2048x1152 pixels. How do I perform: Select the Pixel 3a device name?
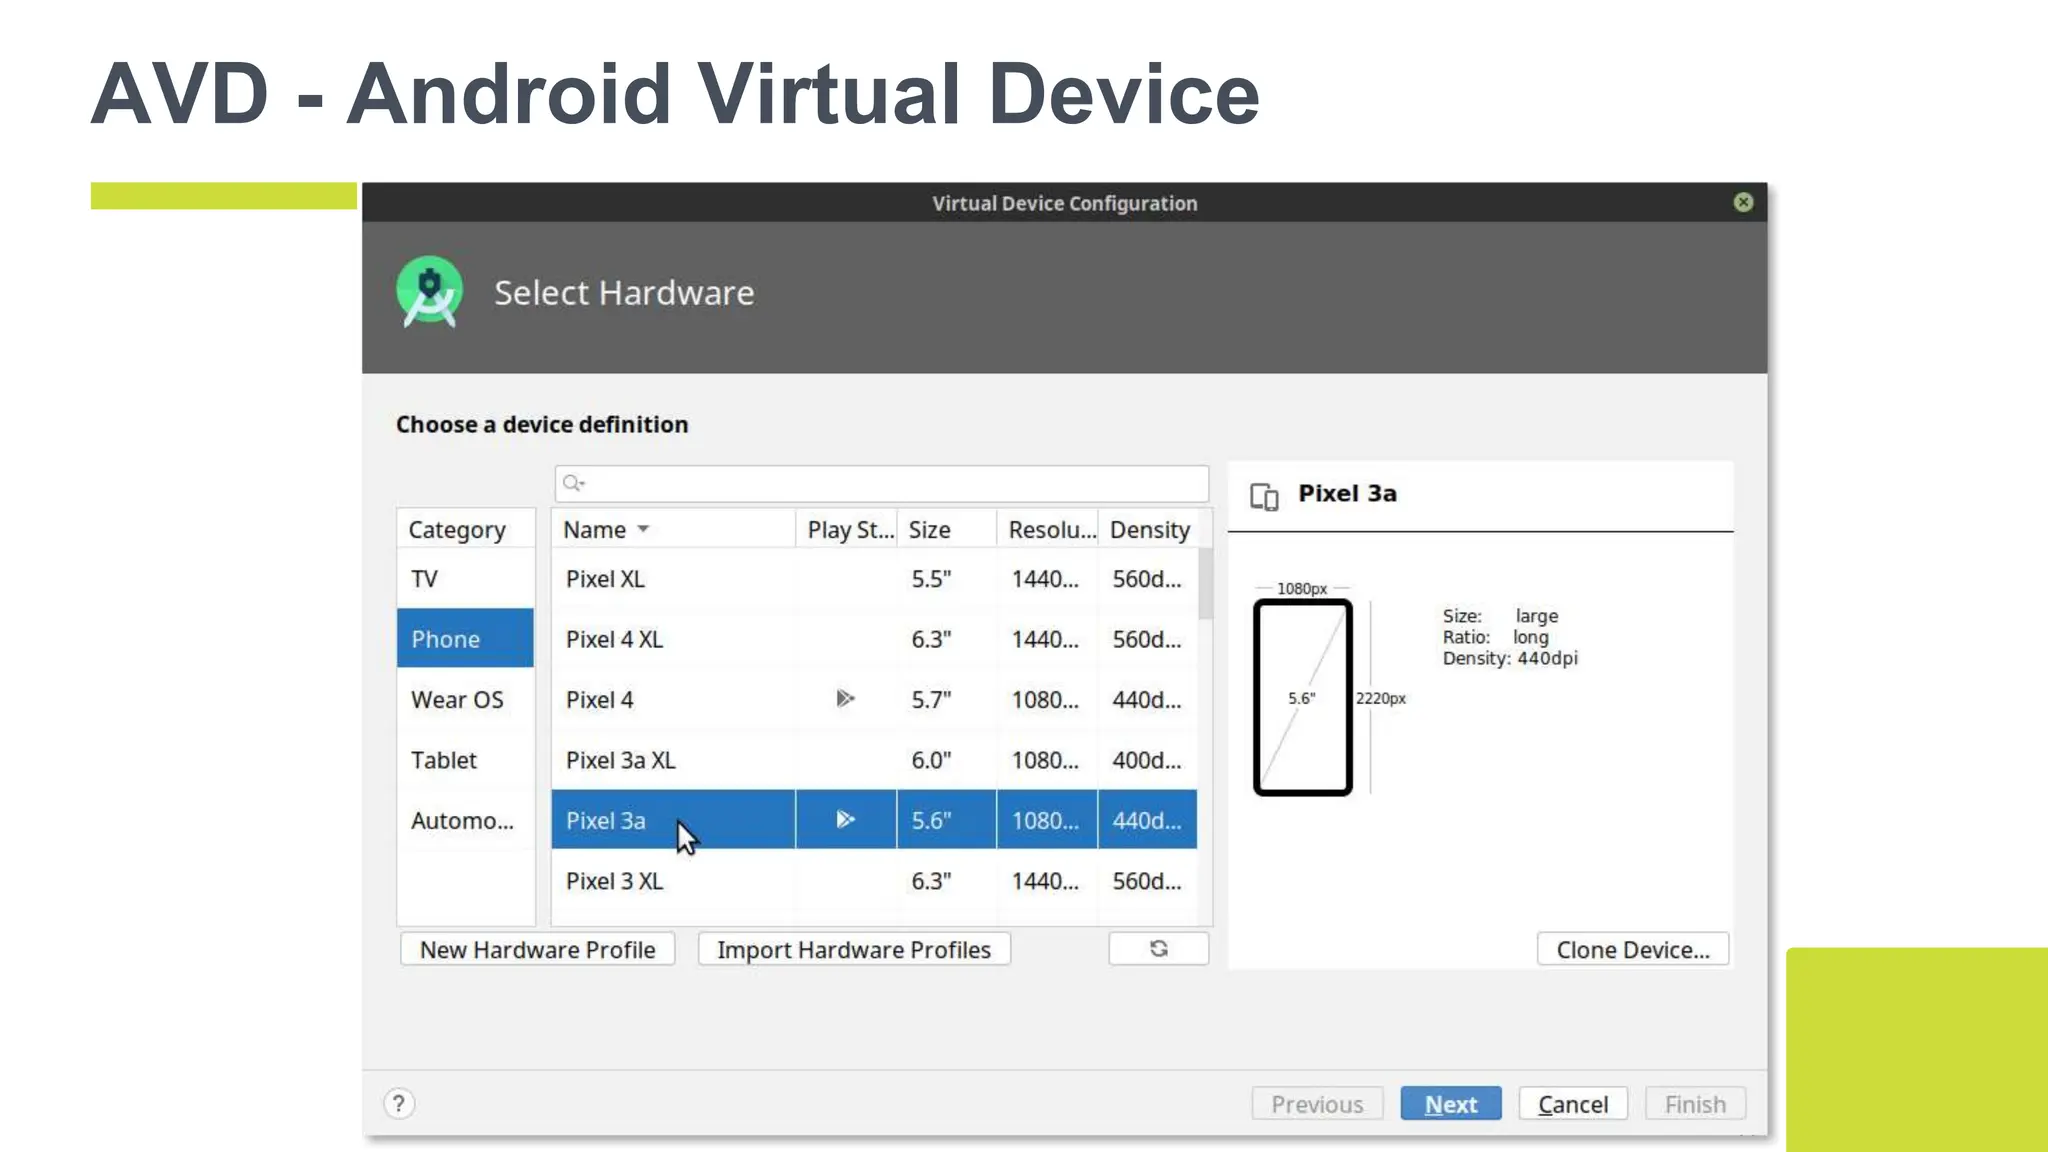point(605,820)
